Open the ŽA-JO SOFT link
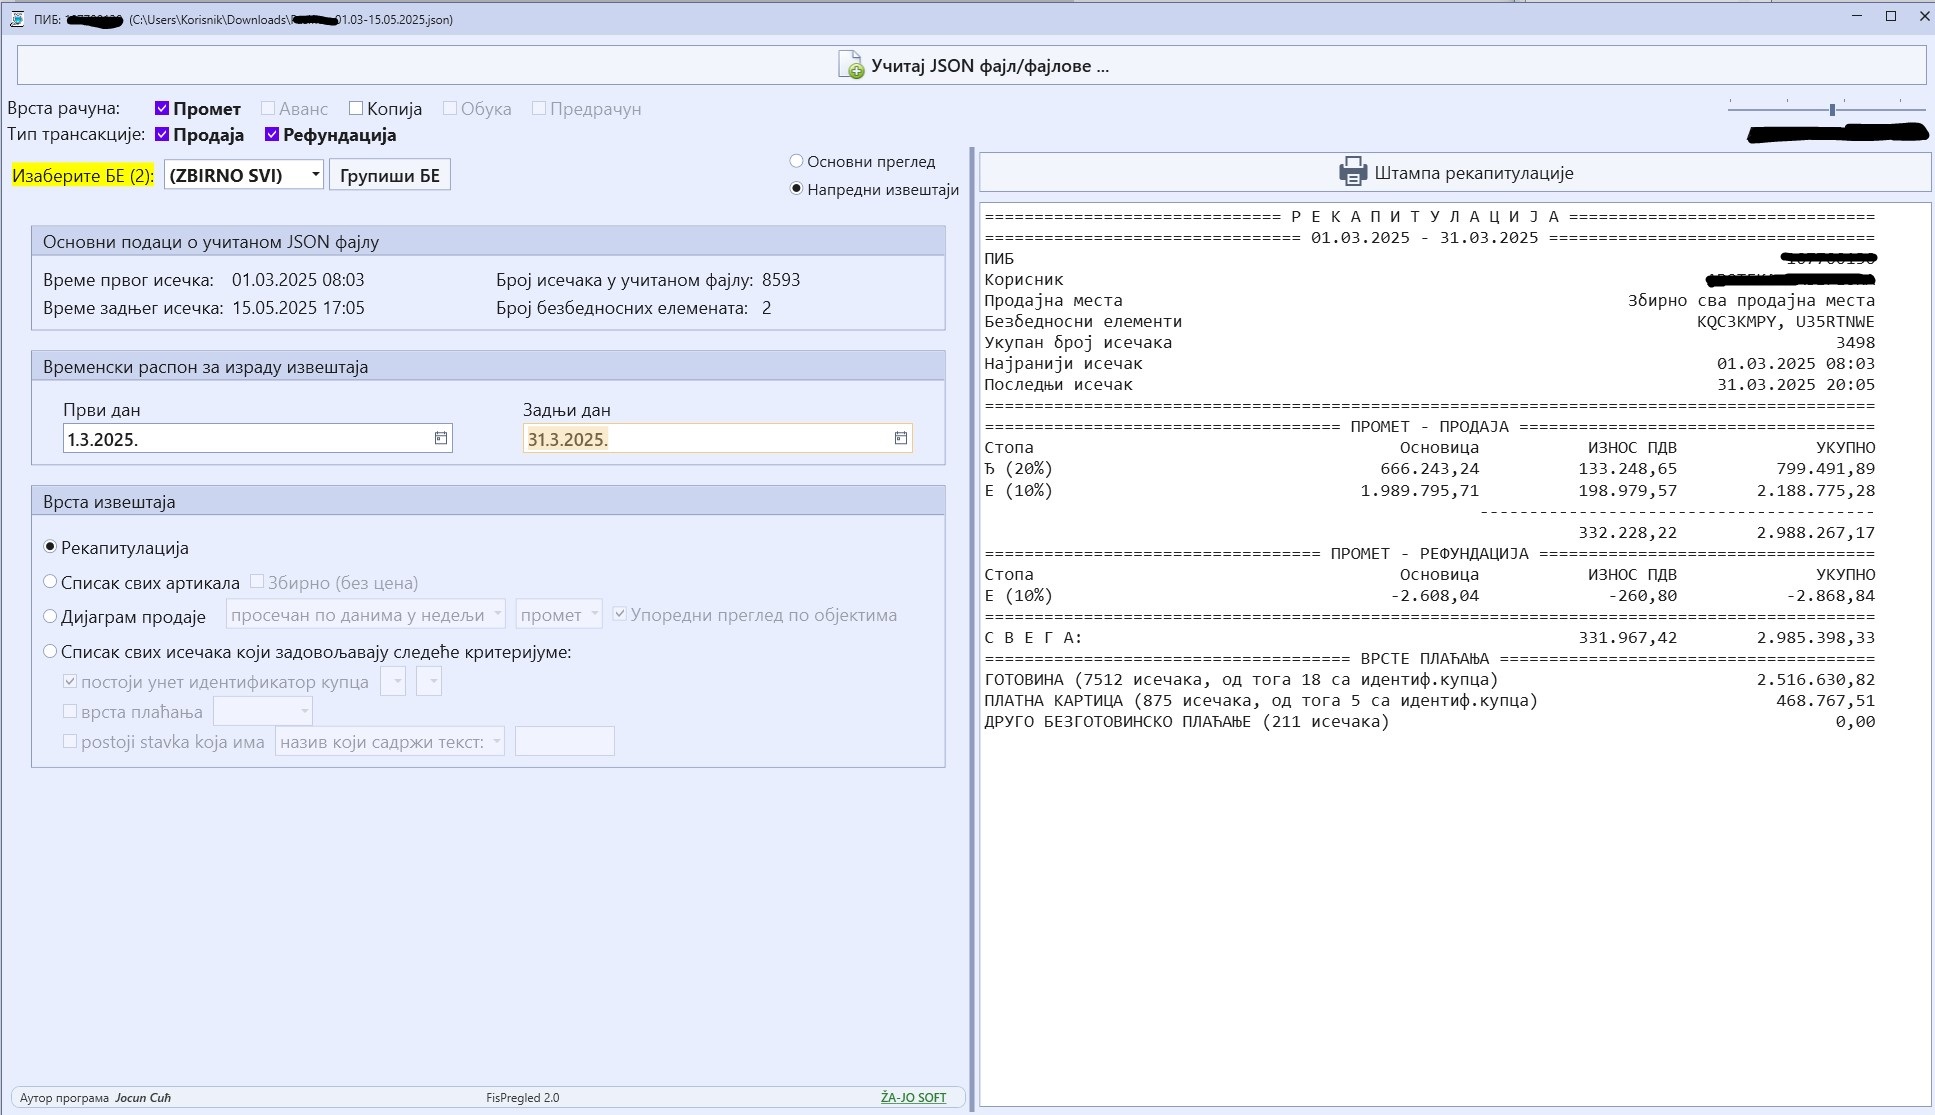Screen dimensions: 1935x1115 [x=913, y=1097]
